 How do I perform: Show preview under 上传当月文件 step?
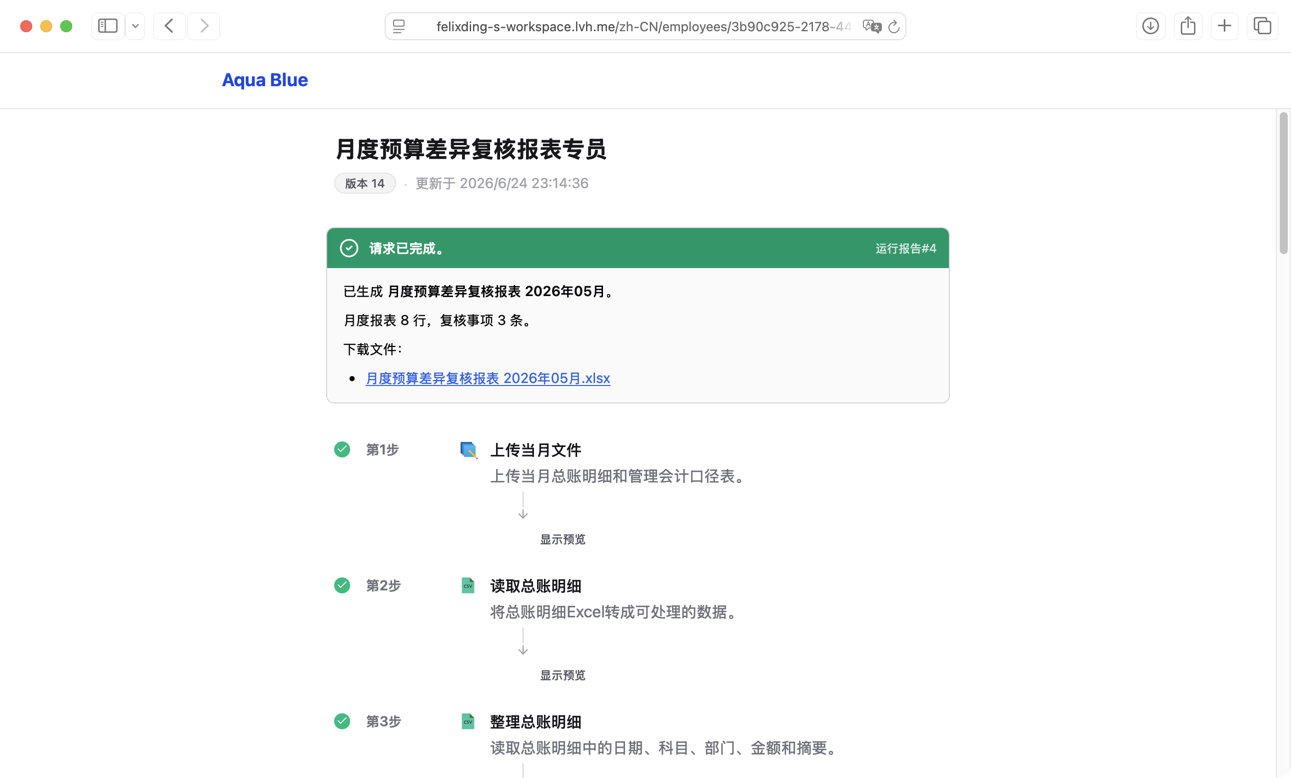(563, 539)
